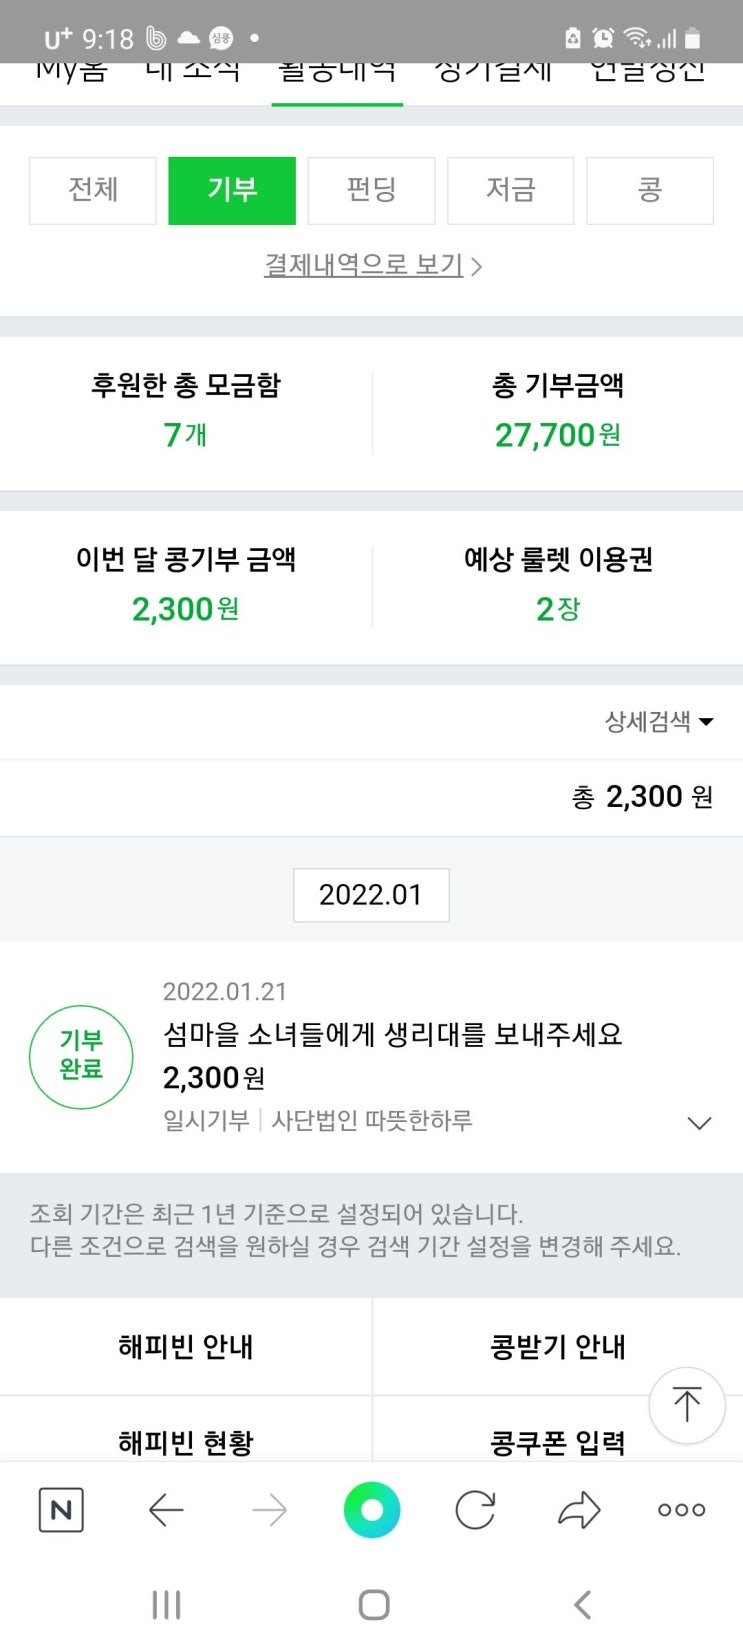The height and width of the screenshot is (1651, 743).
Task: Tap the share arrow icon
Action: point(578,1509)
